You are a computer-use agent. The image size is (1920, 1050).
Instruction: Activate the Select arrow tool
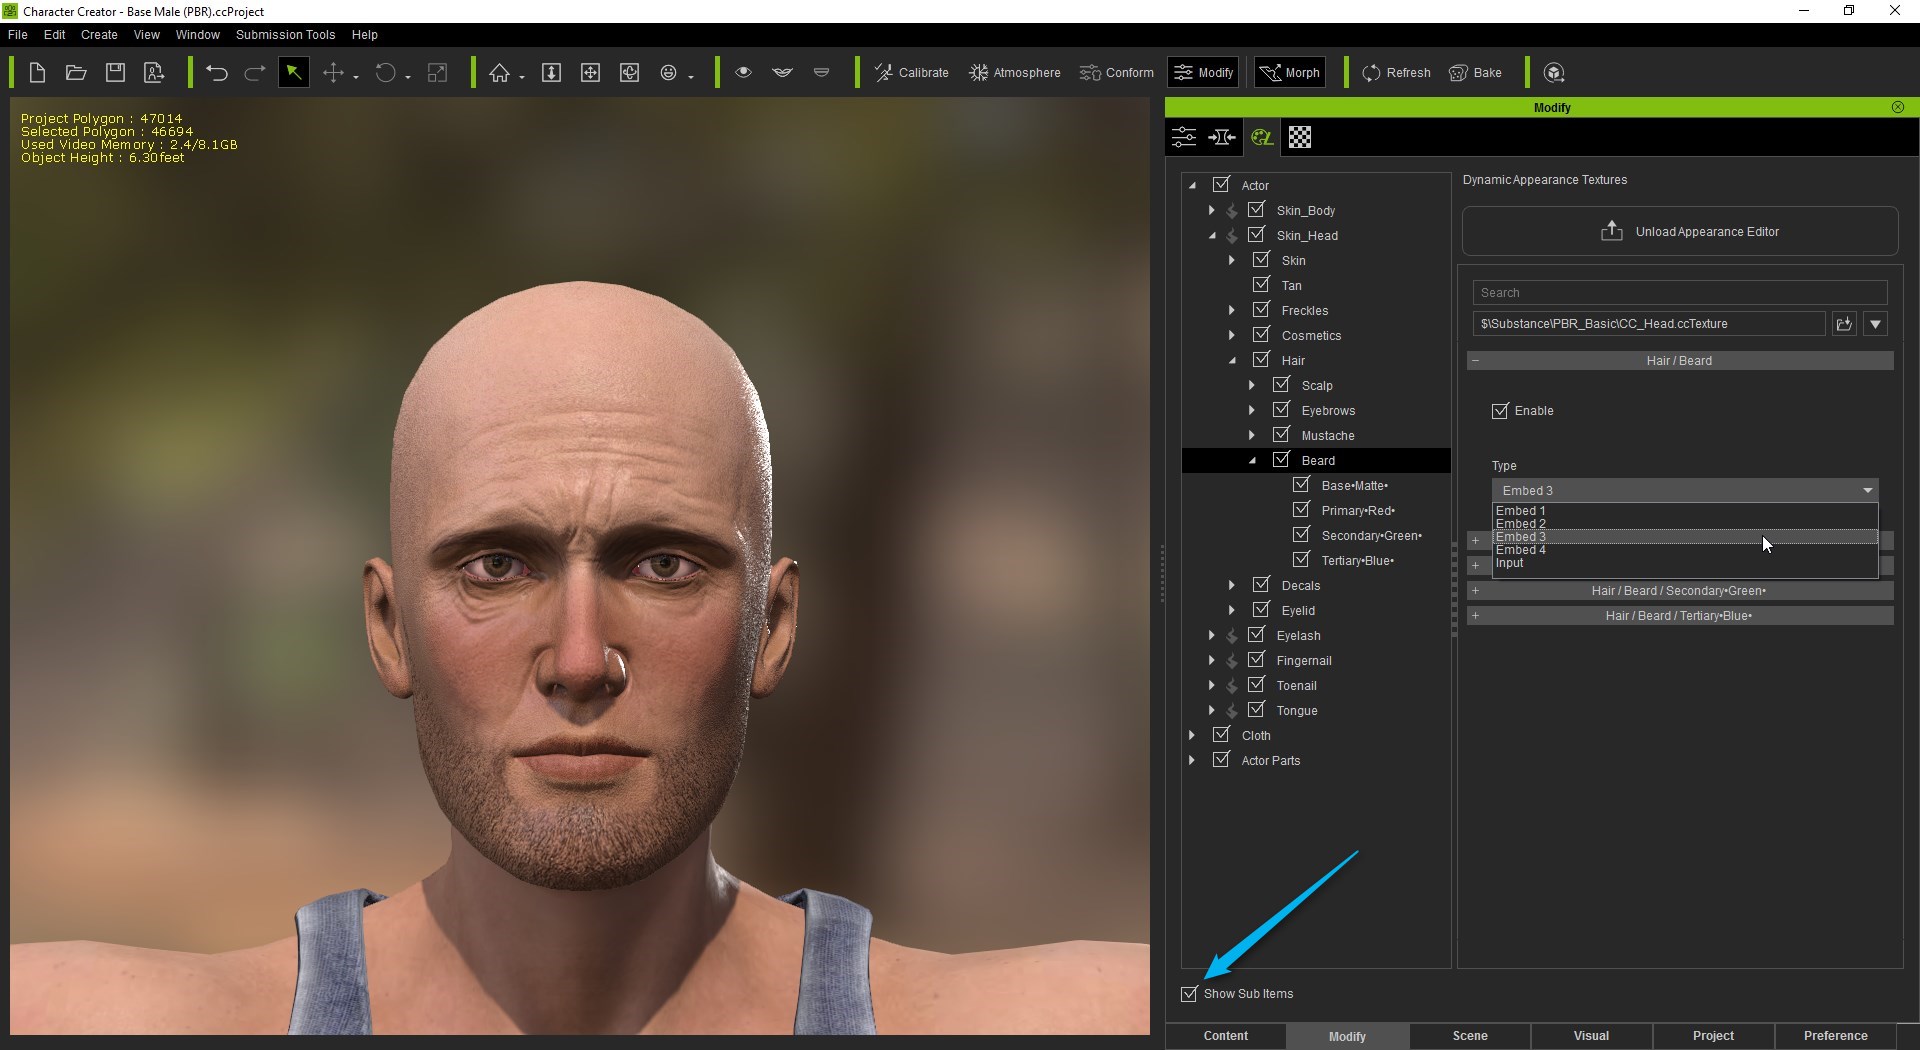[293, 72]
